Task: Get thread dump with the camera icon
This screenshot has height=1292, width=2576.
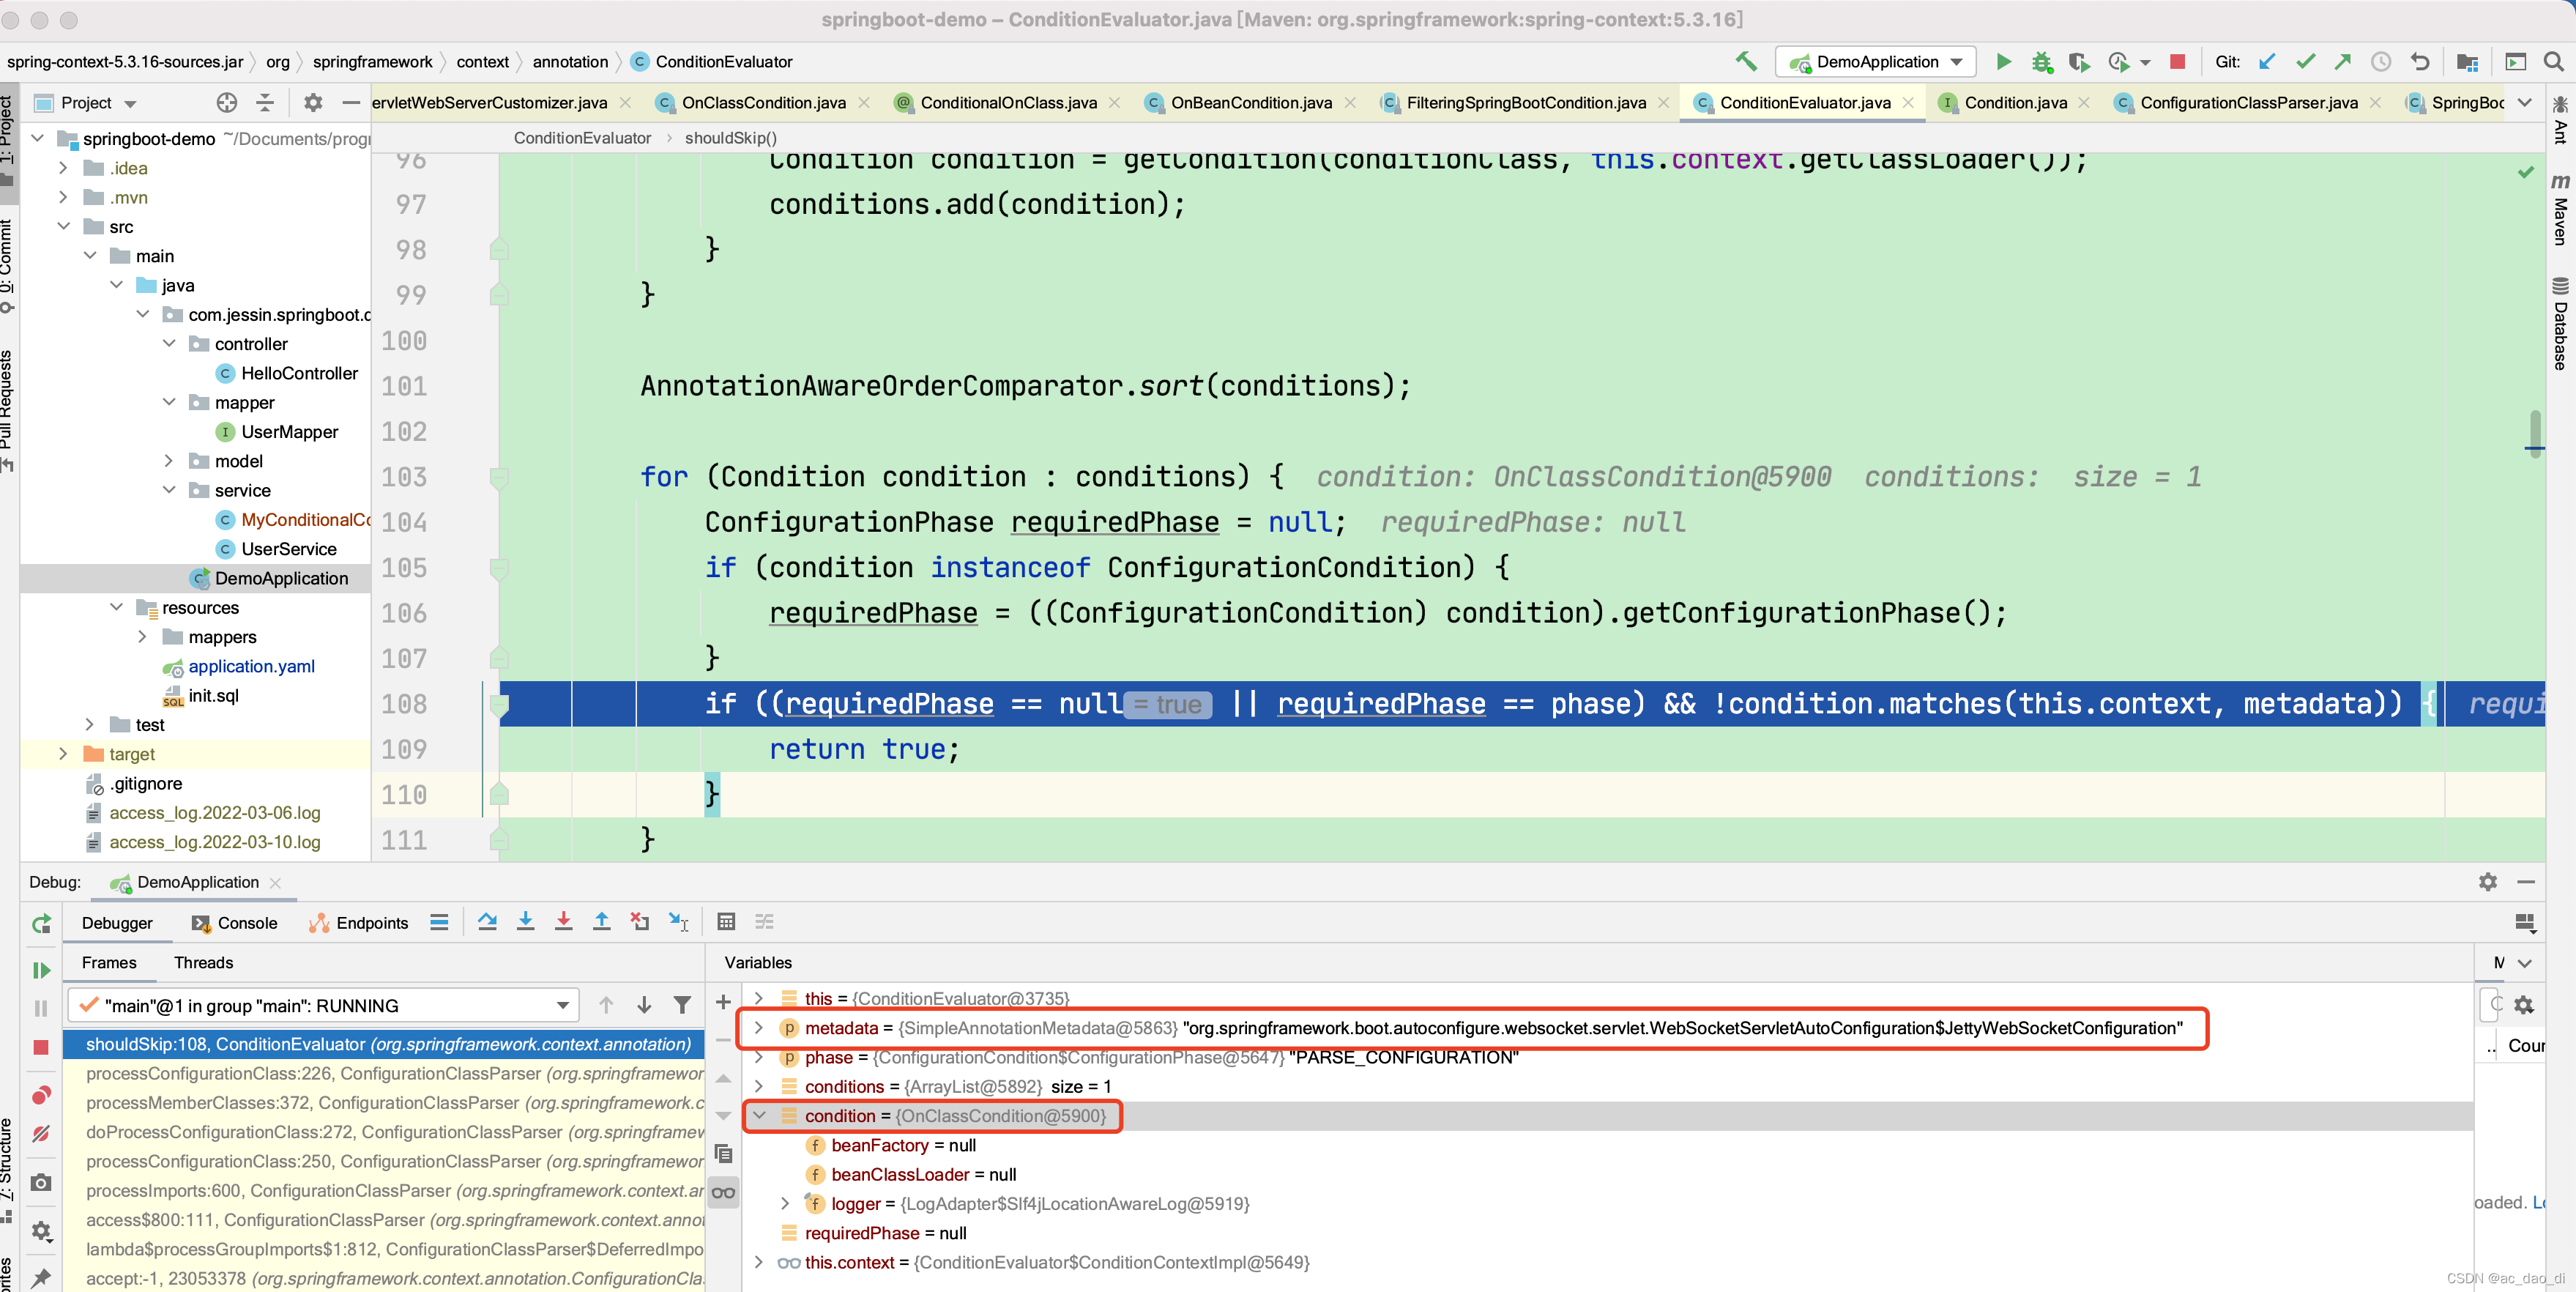Action: click(41, 1183)
